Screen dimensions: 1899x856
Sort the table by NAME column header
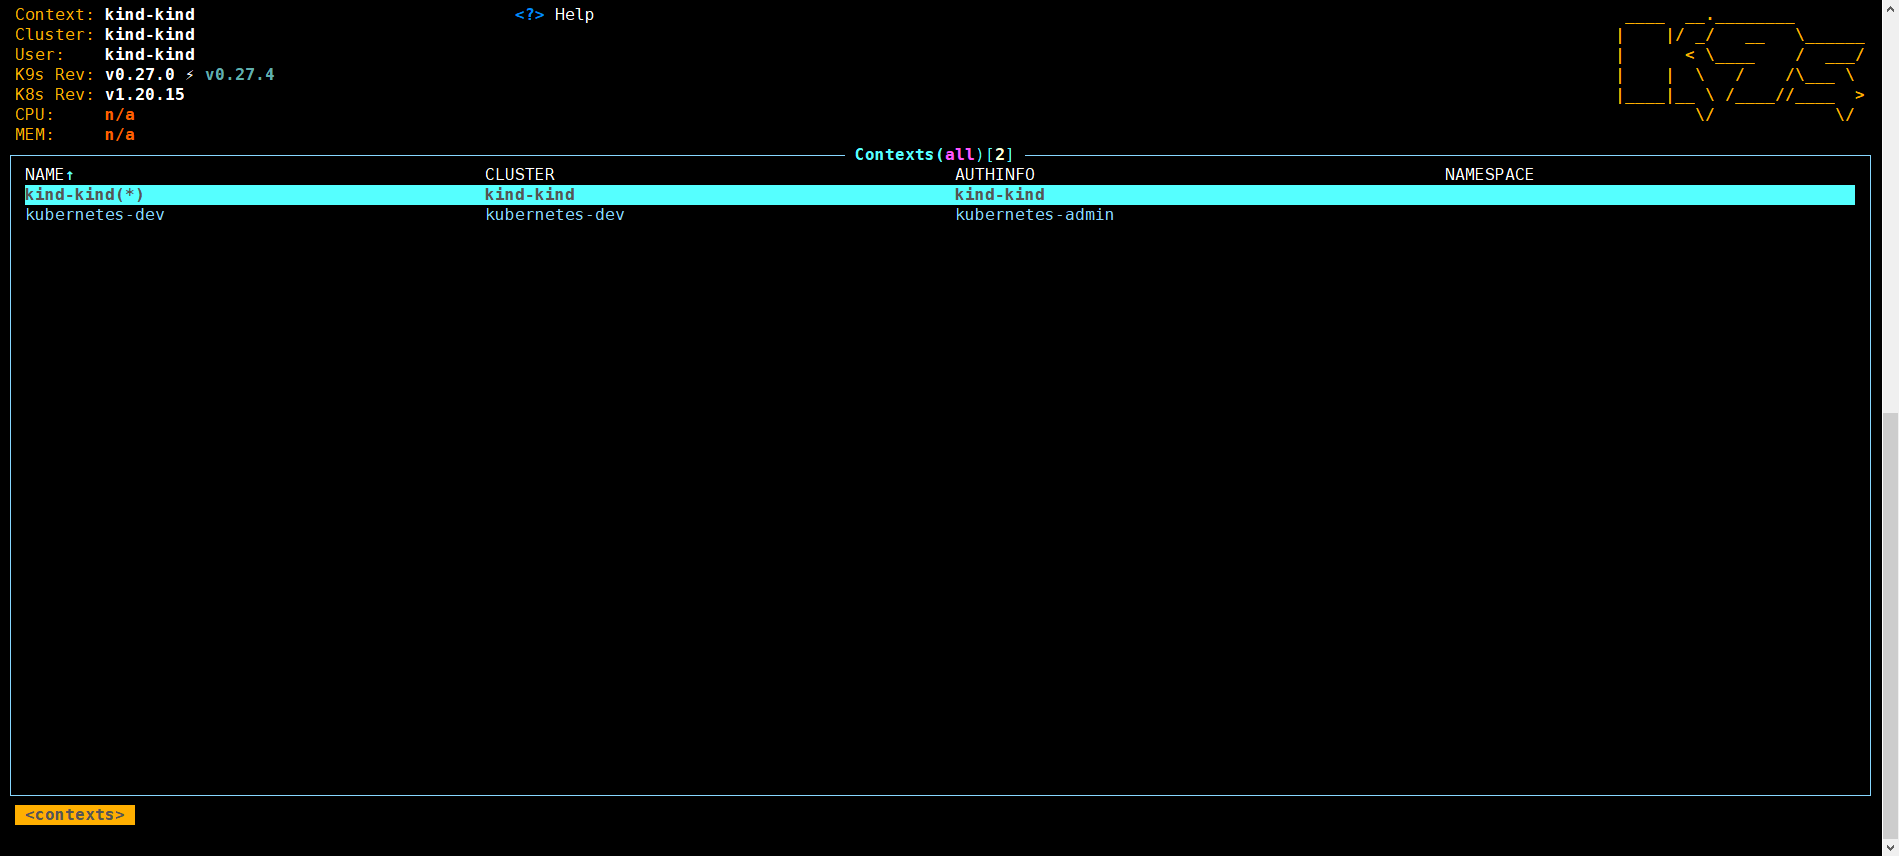[x=44, y=175]
